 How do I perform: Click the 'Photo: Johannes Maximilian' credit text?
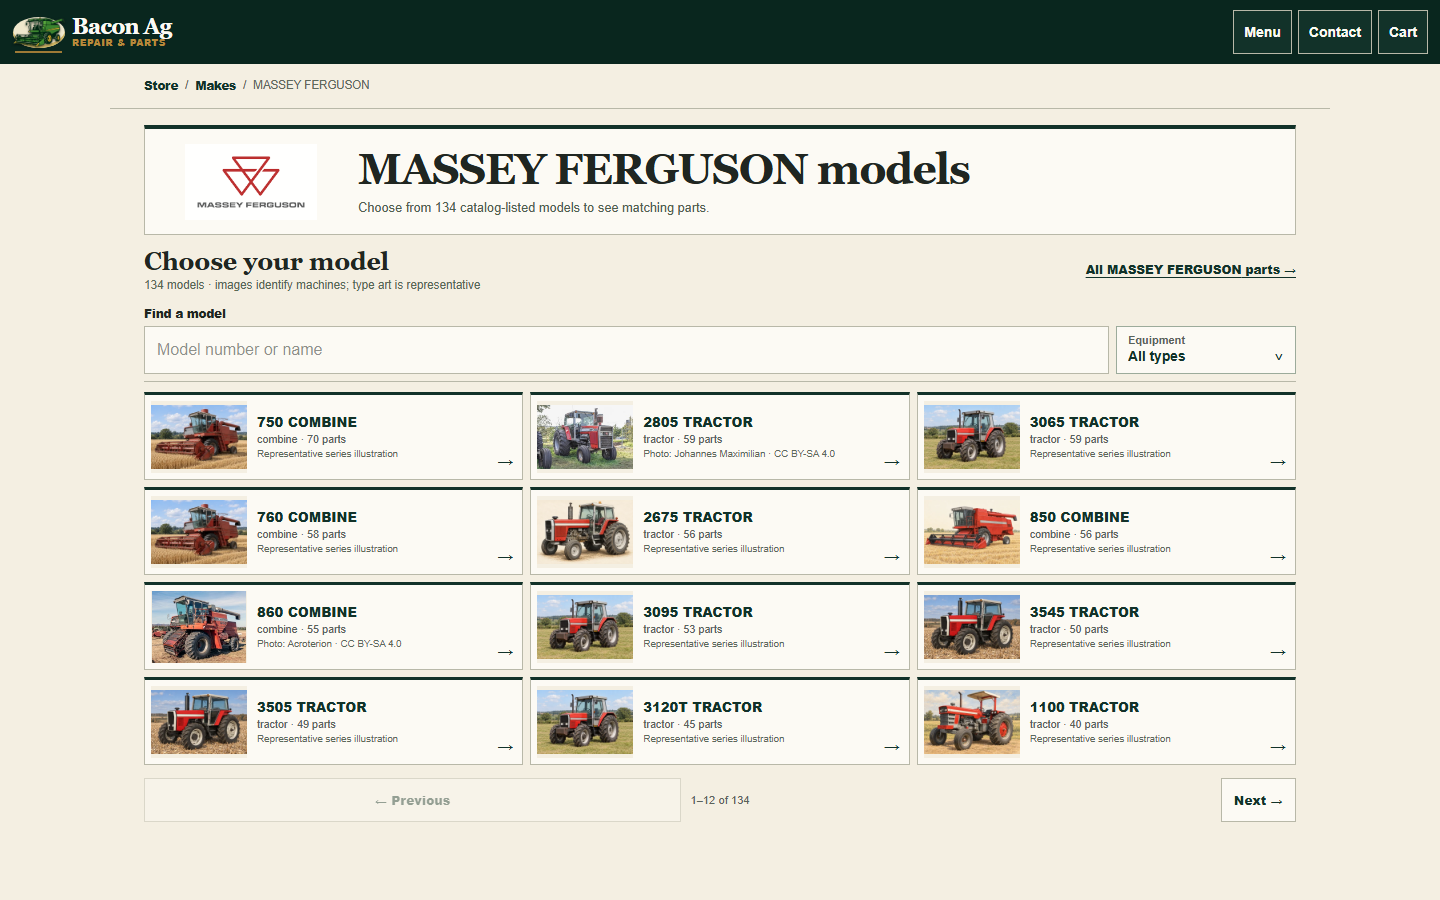[704, 454]
